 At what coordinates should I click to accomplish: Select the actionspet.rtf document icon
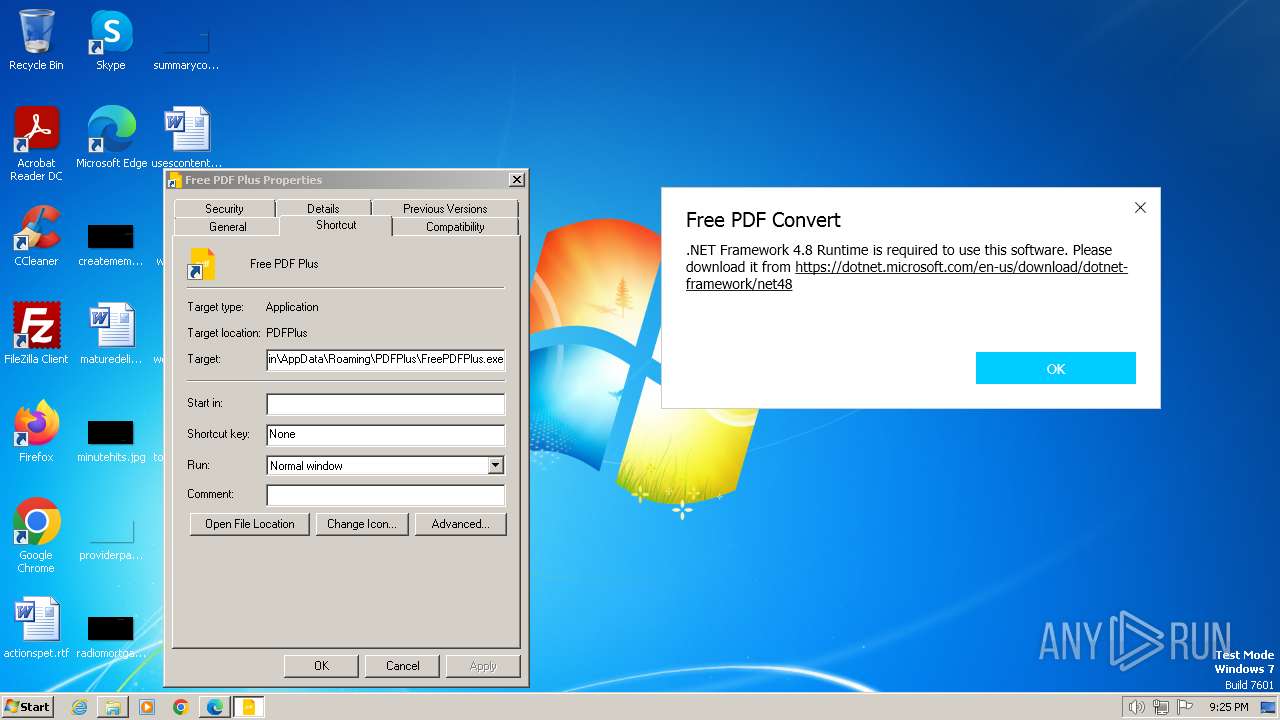(x=36, y=627)
